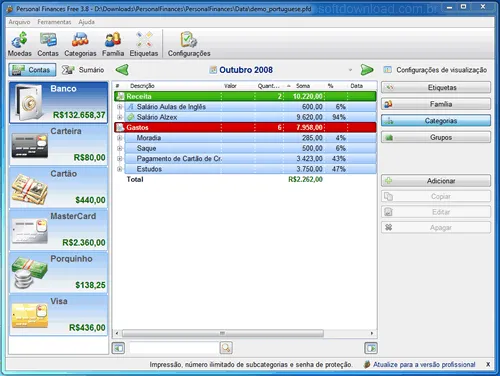Select the red Gastos header row
Viewport: 500px width, 376px height.
tap(245, 127)
